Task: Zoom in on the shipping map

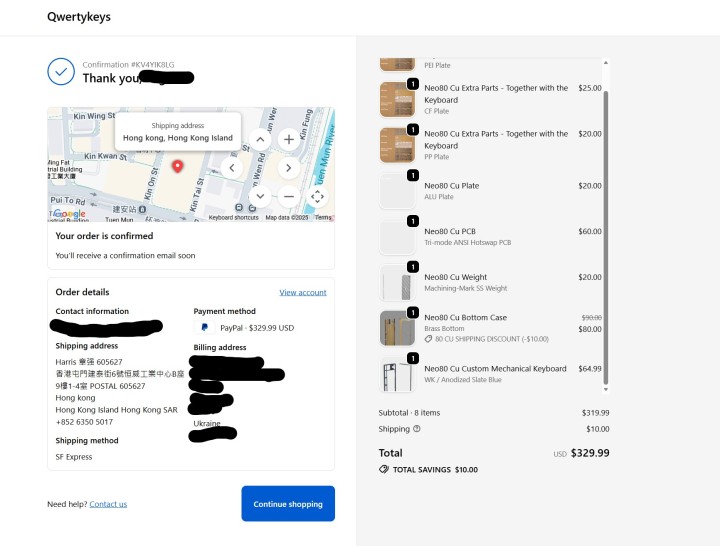Action: [289, 140]
